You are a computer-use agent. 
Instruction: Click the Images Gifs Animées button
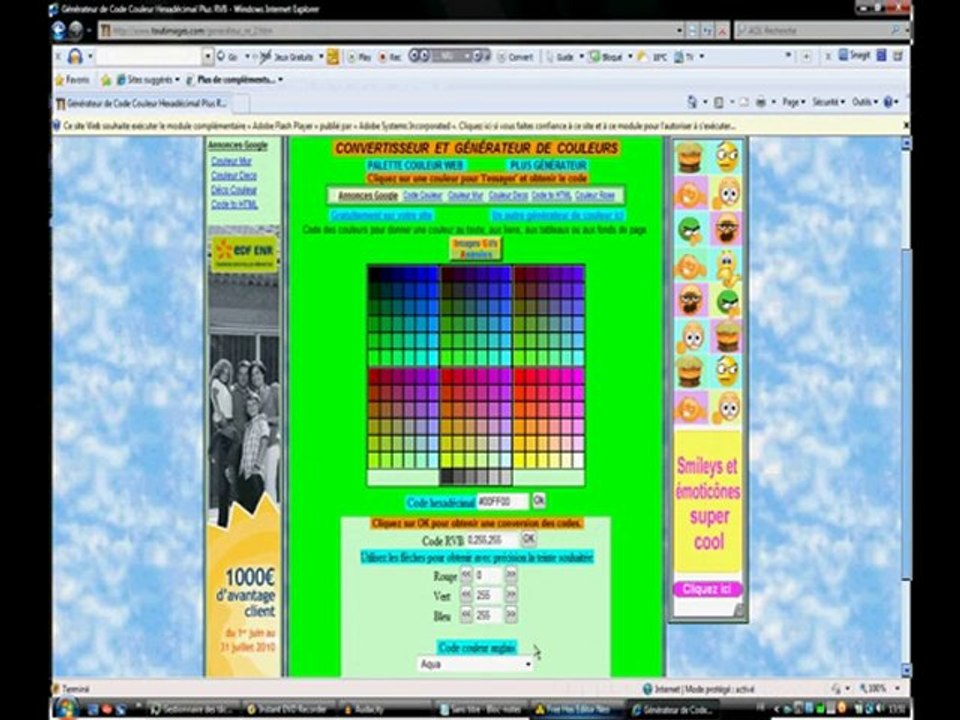[476, 249]
